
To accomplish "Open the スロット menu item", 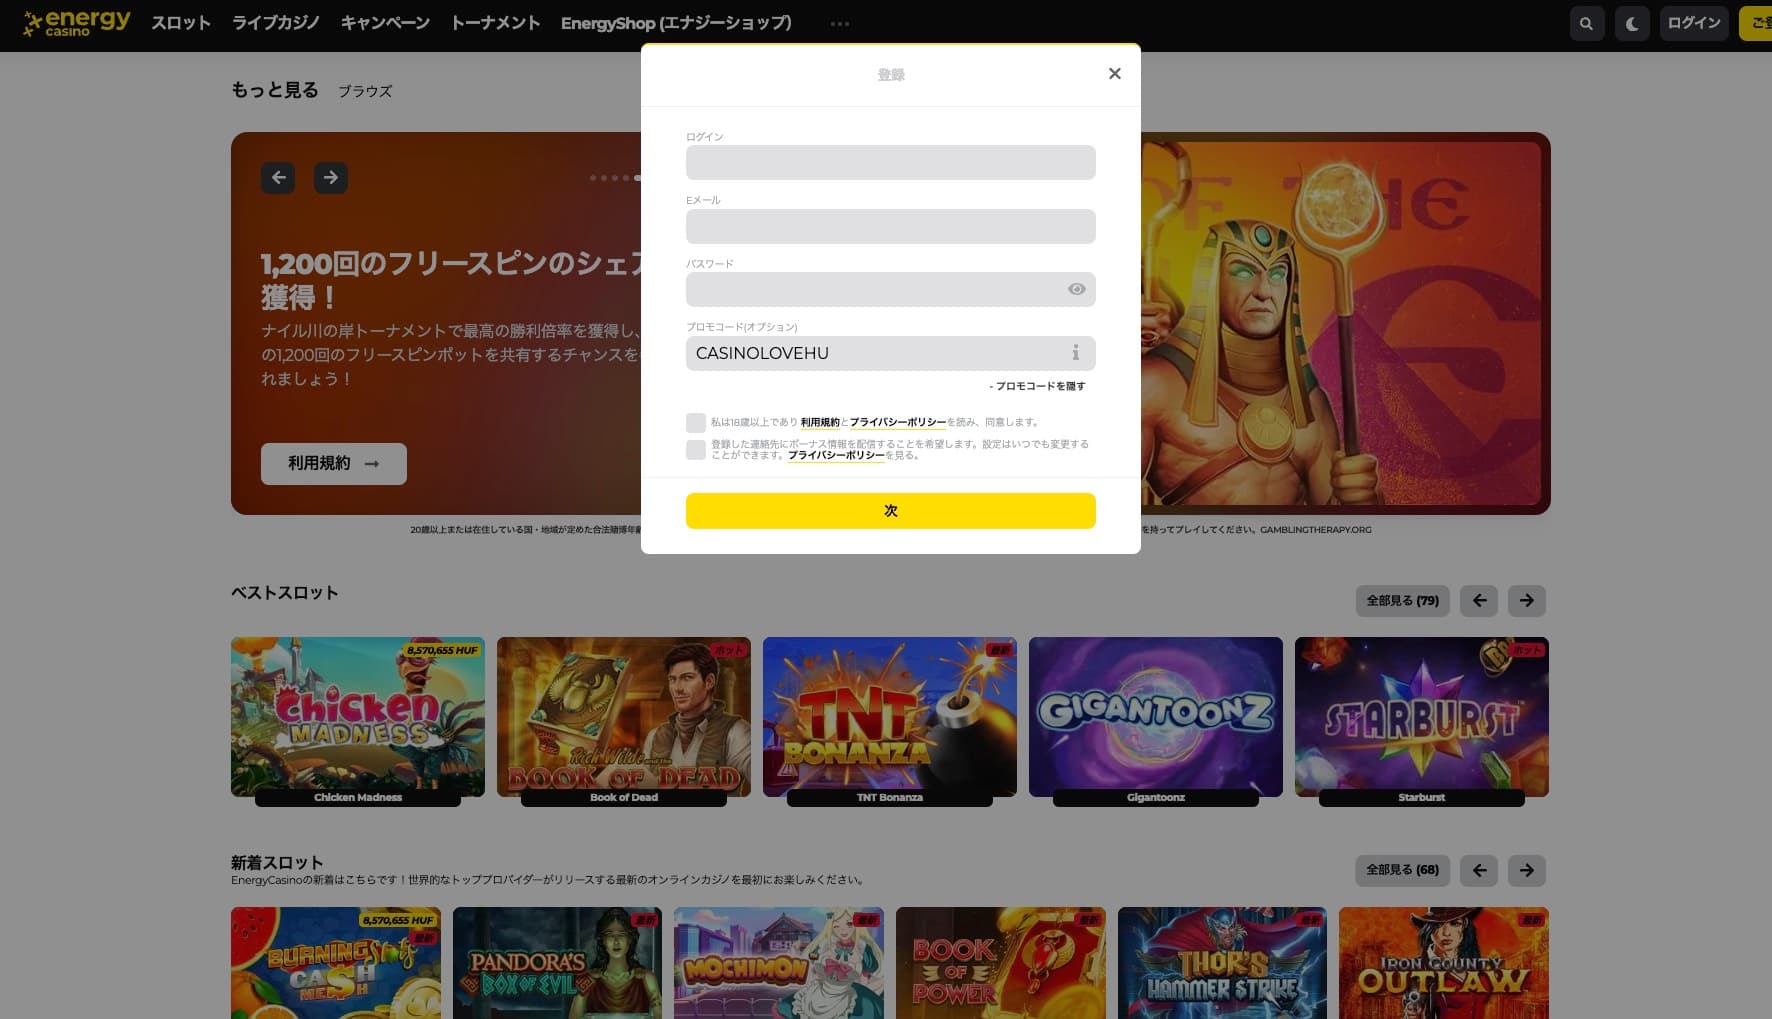I will click(x=181, y=23).
